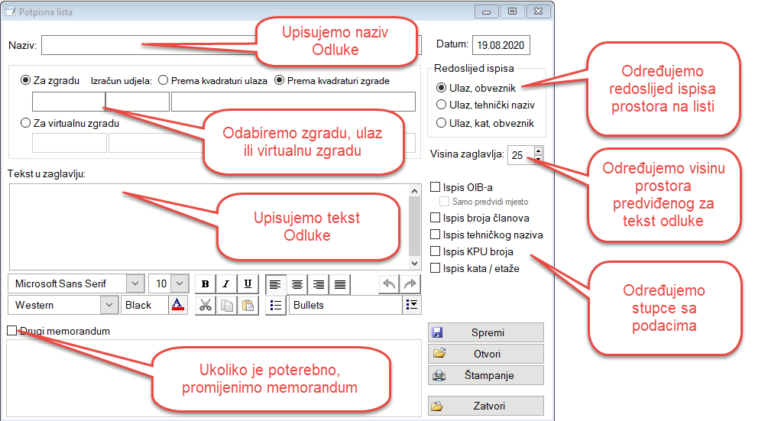Center align the text

point(297,284)
